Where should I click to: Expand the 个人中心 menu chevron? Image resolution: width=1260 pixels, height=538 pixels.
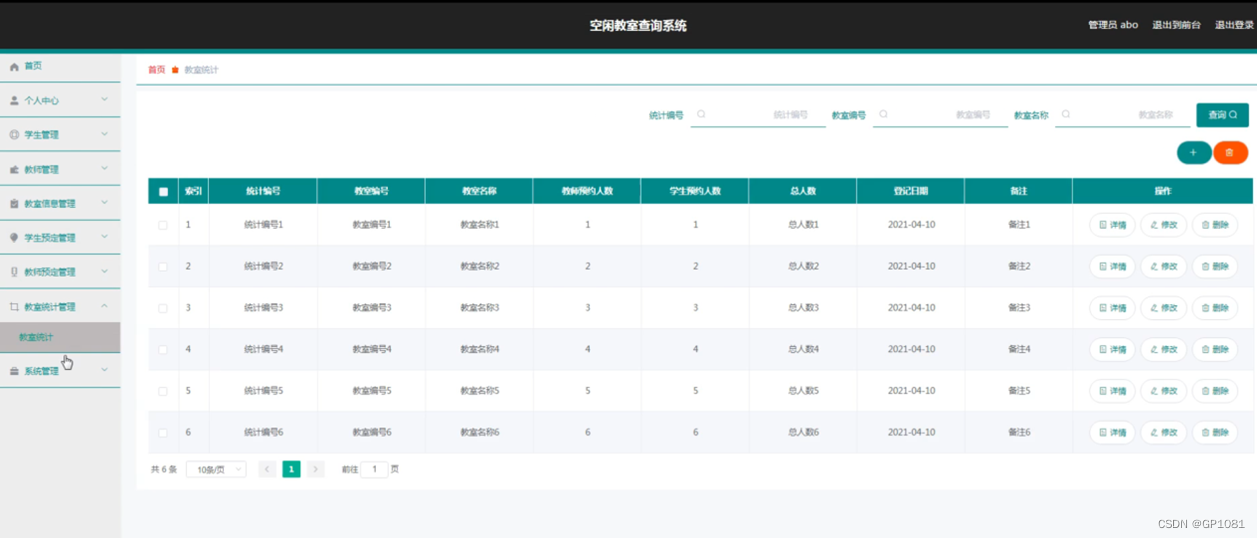(x=105, y=100)
